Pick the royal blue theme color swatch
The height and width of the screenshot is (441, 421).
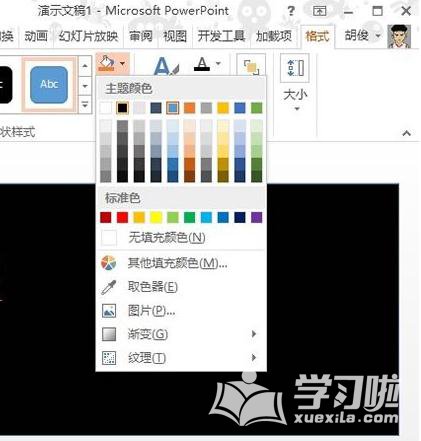click(x=240, y=108)
